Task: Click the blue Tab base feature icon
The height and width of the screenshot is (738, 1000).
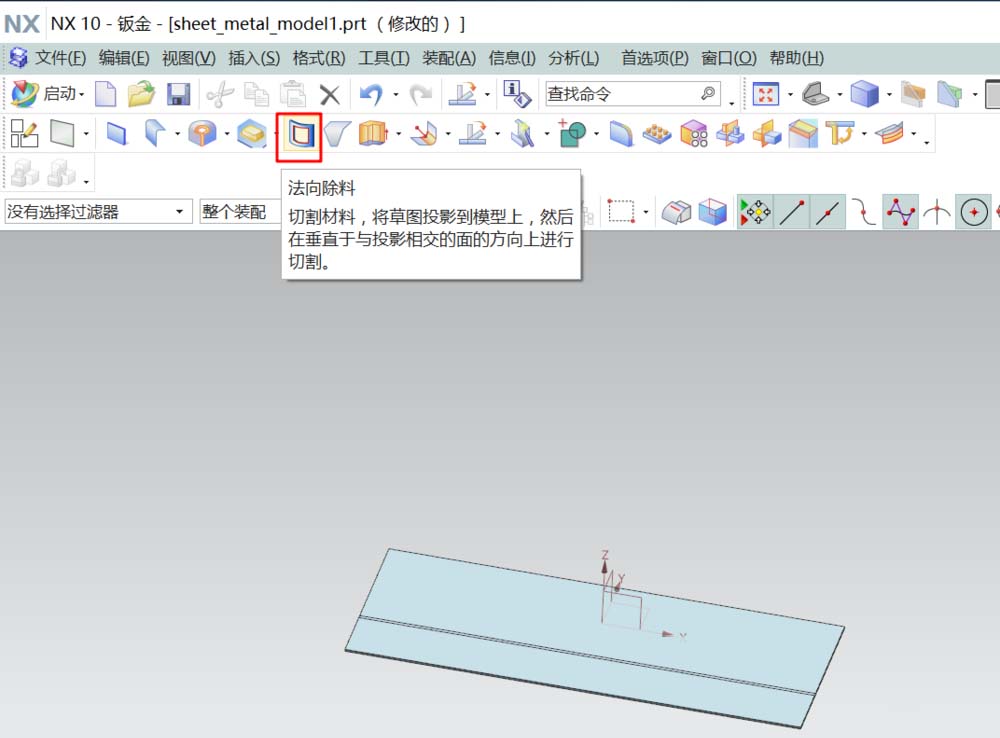Action: 116,134
